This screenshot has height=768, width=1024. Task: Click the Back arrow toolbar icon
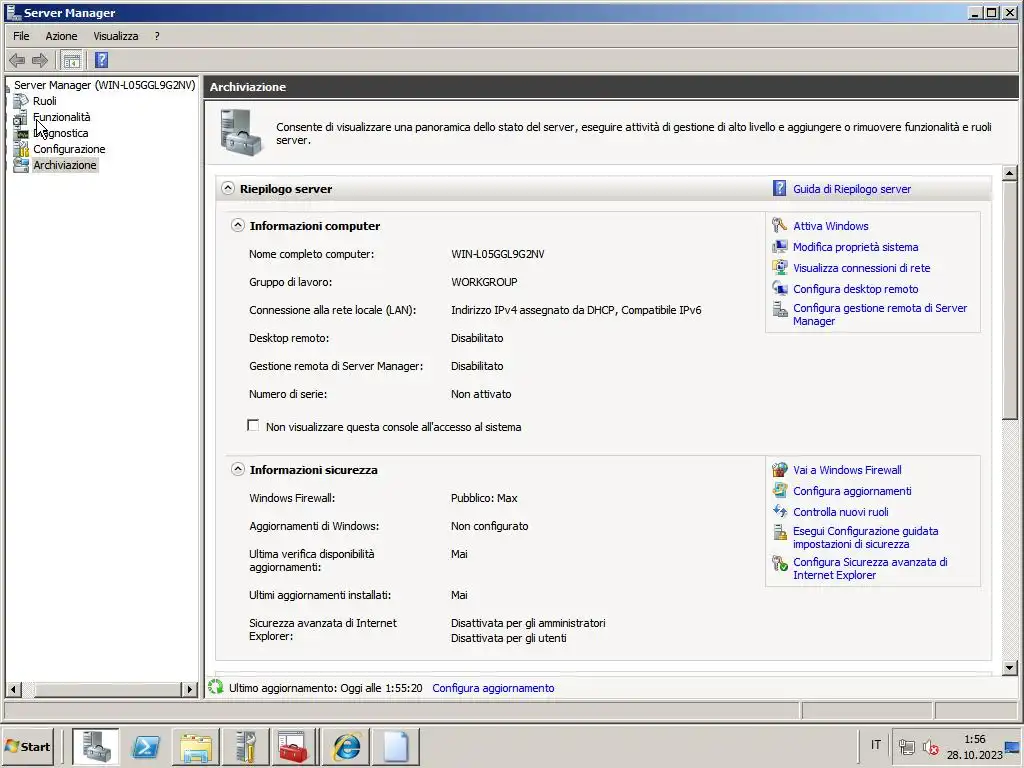pos(17,61)
